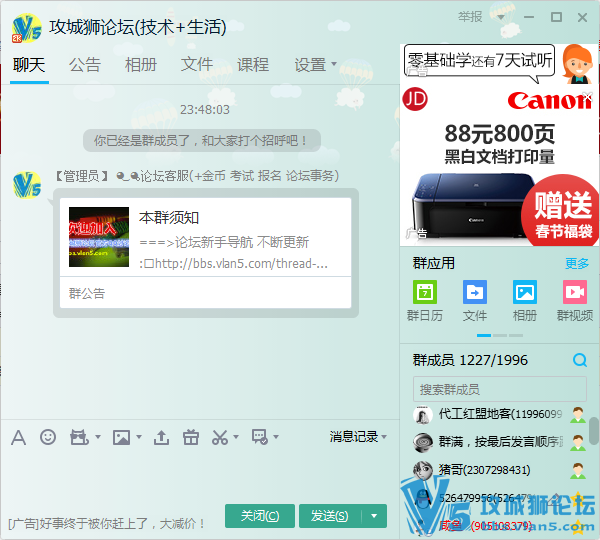Click 更多 to see more group apps
The height and width of the screenshot is (540, 600).
577,263
